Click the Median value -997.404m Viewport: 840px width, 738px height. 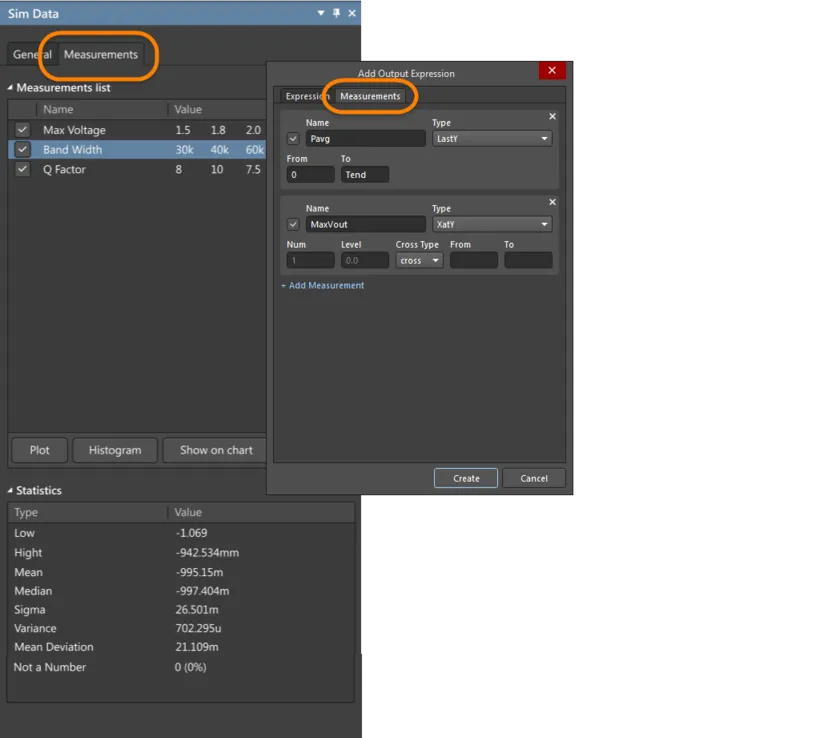tap(202, 591)
